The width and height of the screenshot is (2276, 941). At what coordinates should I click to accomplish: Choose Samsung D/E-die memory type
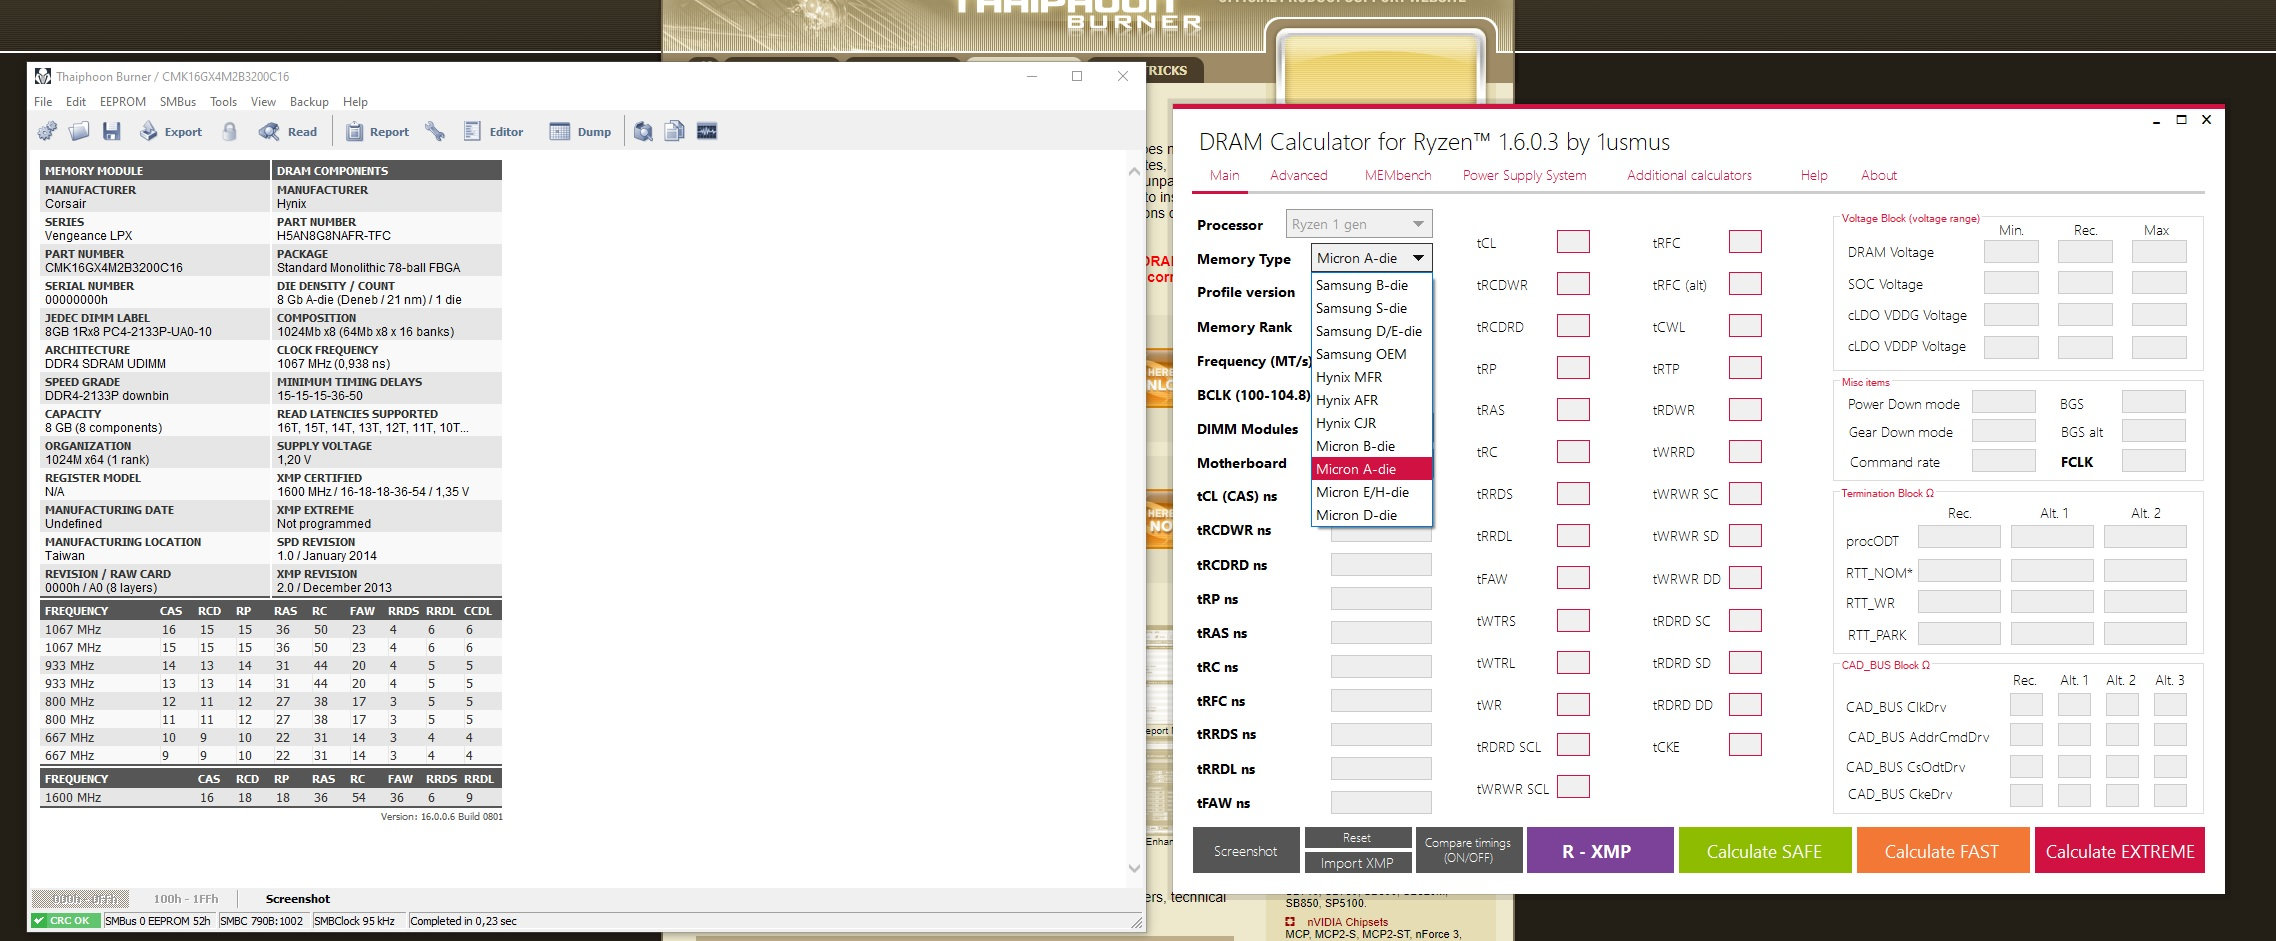(x=1371, y=331)
